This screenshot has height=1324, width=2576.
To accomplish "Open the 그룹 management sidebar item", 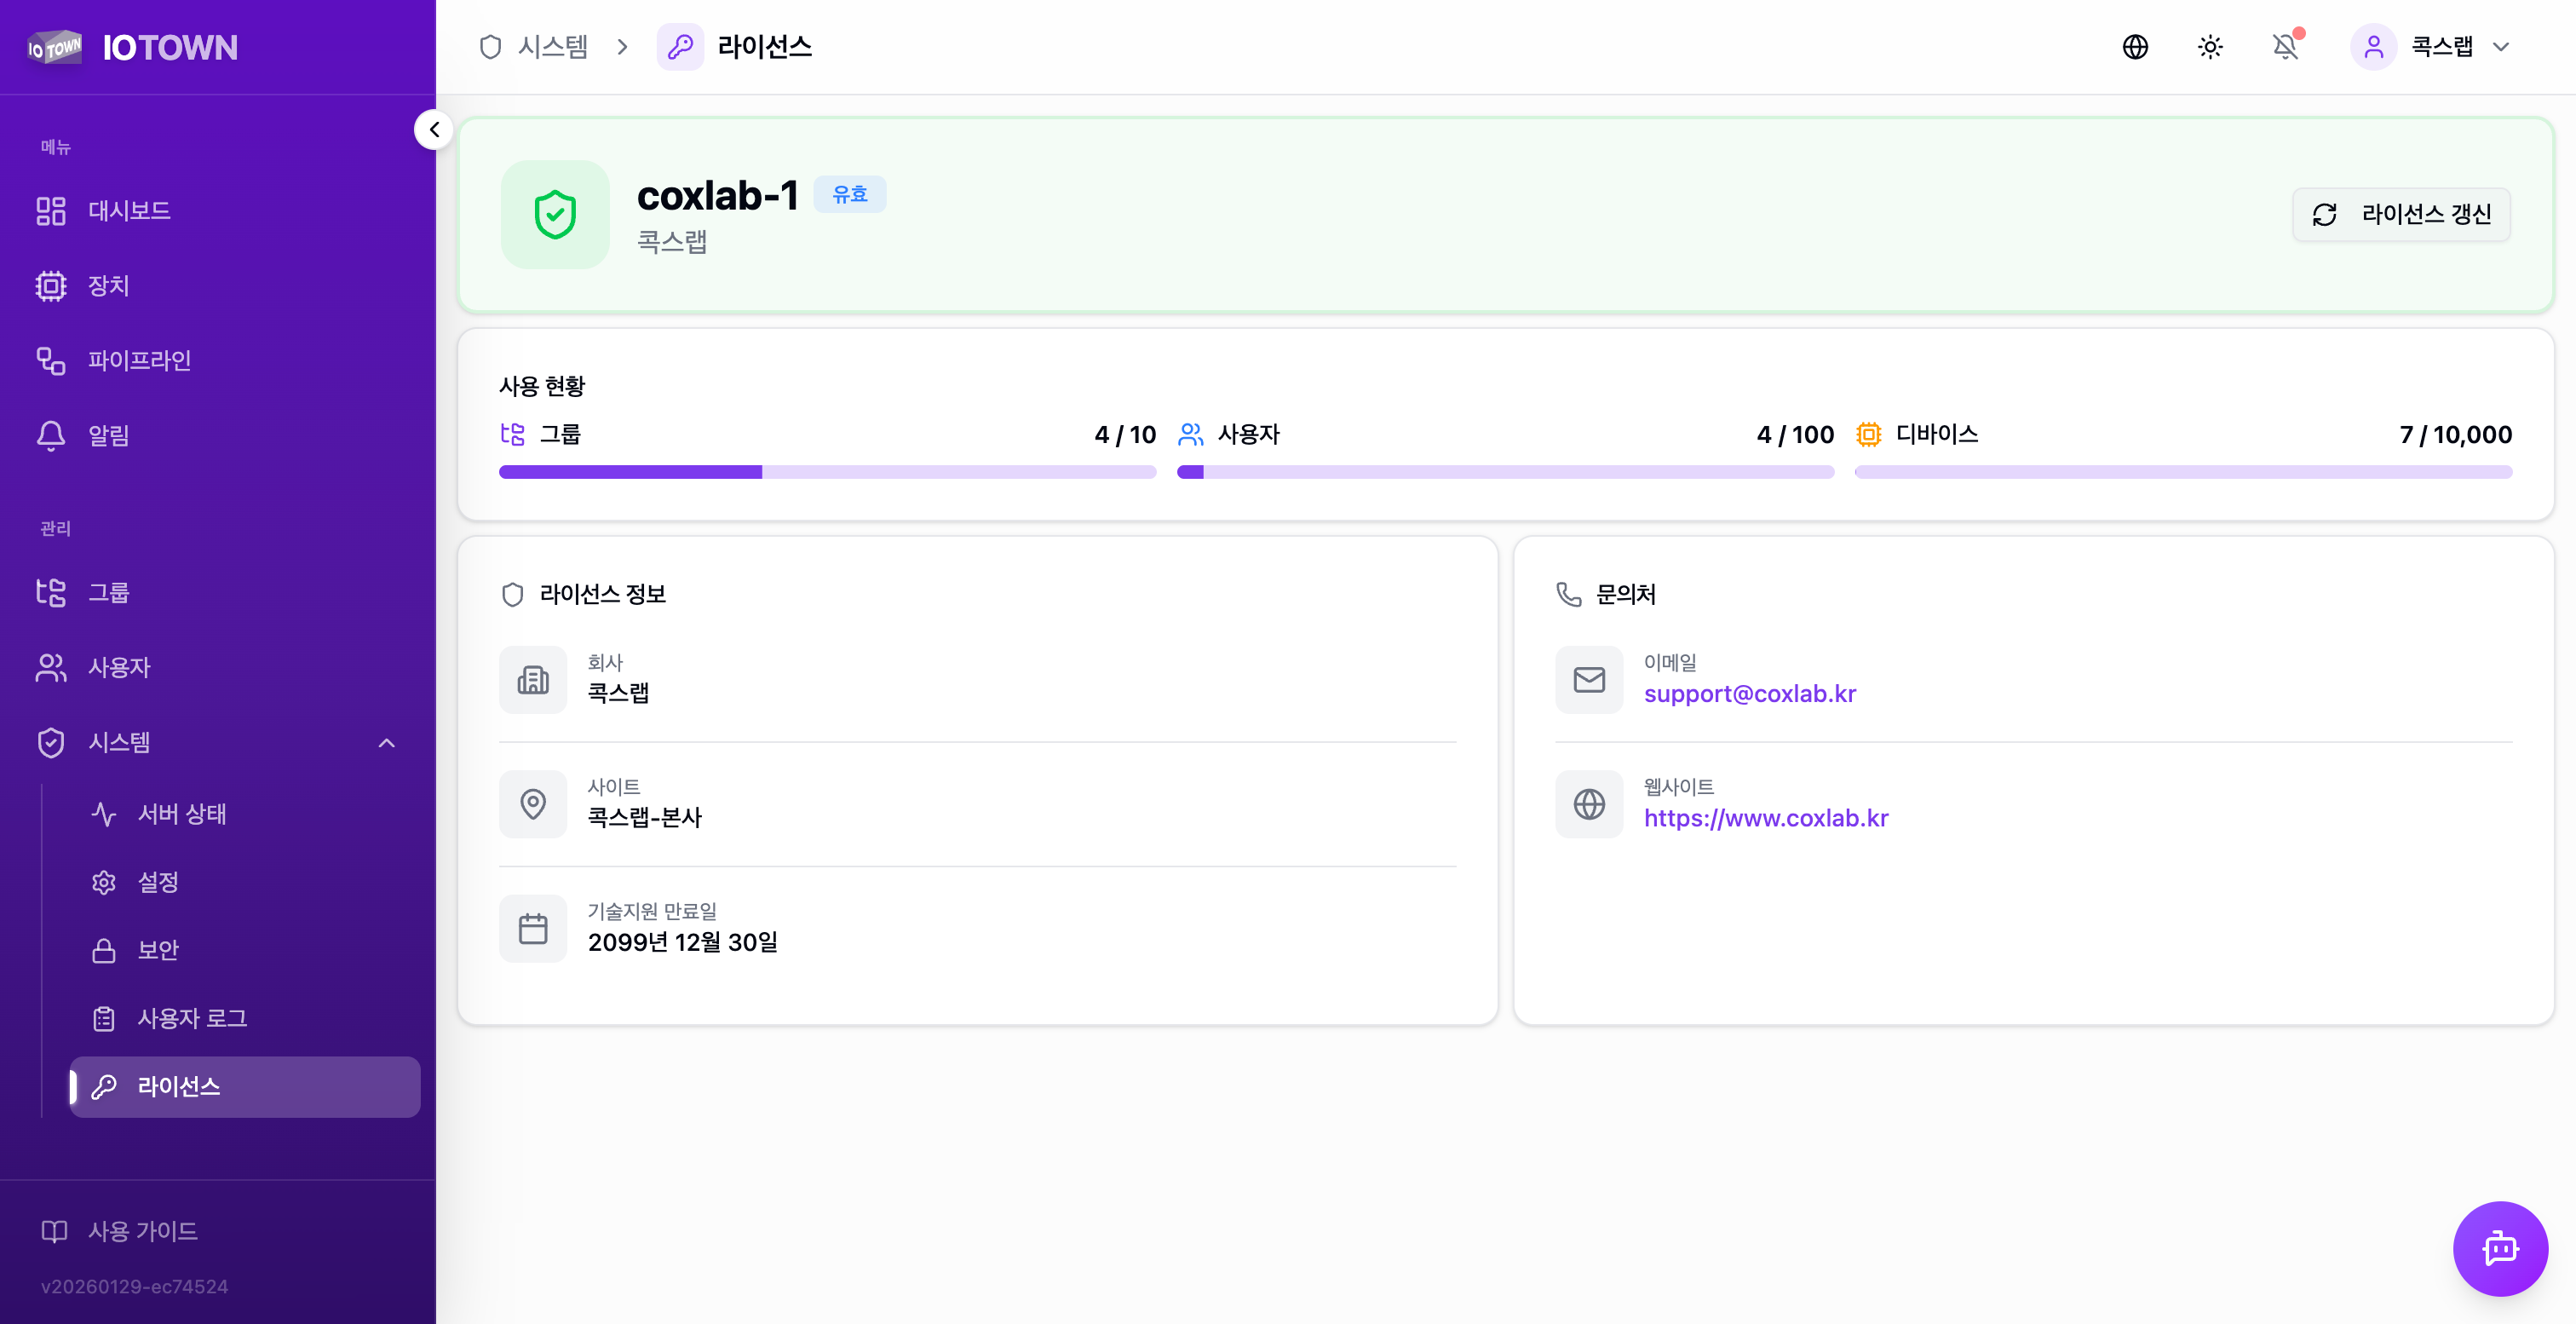I will (x=218, y=593).
